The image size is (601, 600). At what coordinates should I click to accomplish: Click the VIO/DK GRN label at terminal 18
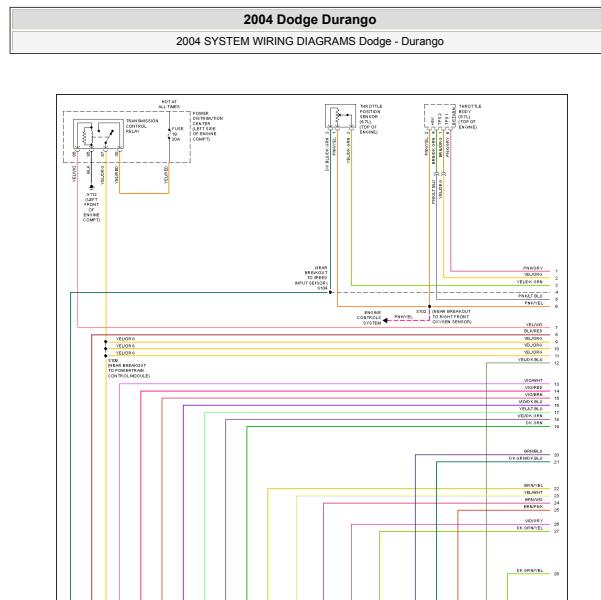[530, 416]
